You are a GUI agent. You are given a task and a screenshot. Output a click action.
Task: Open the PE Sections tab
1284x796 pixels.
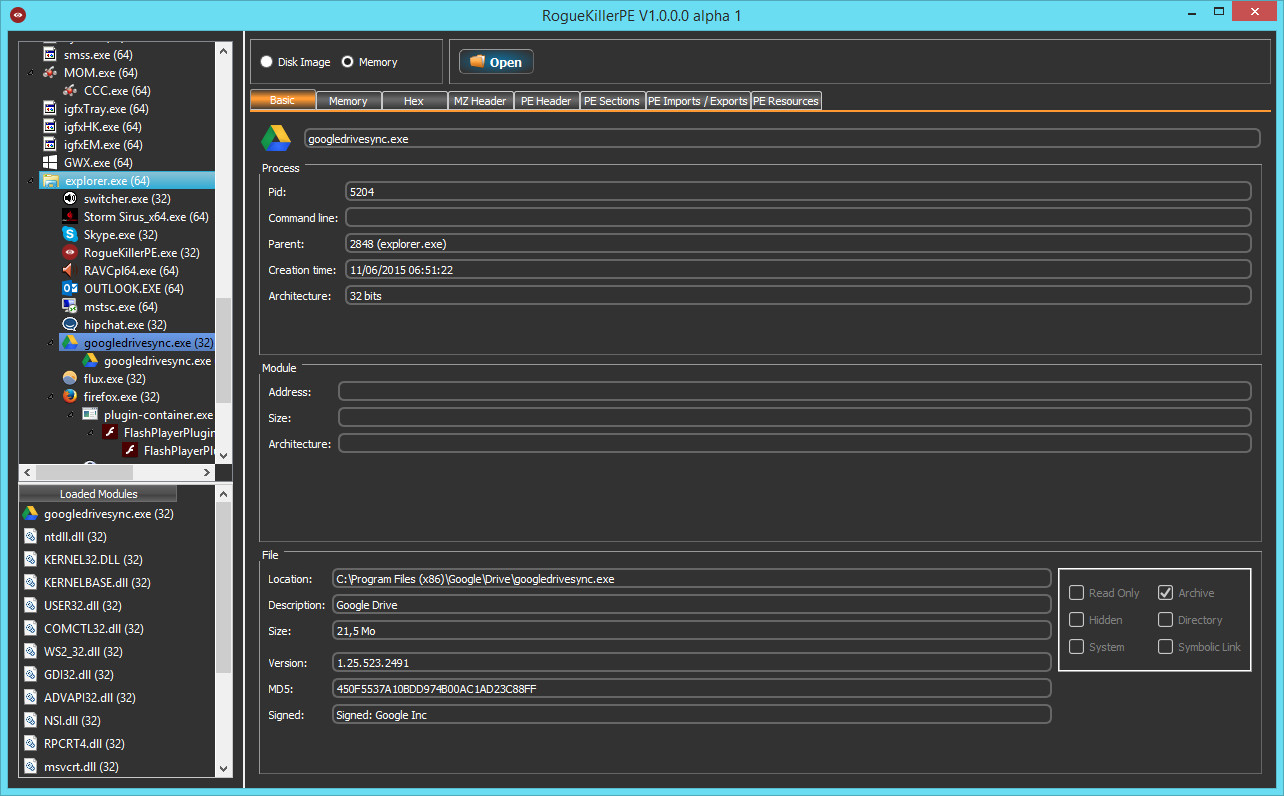click(612, 101)
